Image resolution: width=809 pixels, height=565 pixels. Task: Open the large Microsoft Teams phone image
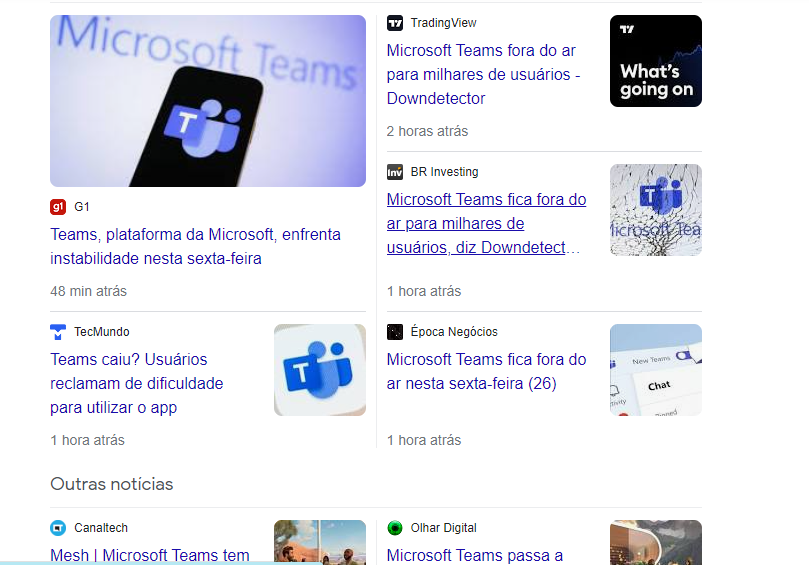[208, 101]
